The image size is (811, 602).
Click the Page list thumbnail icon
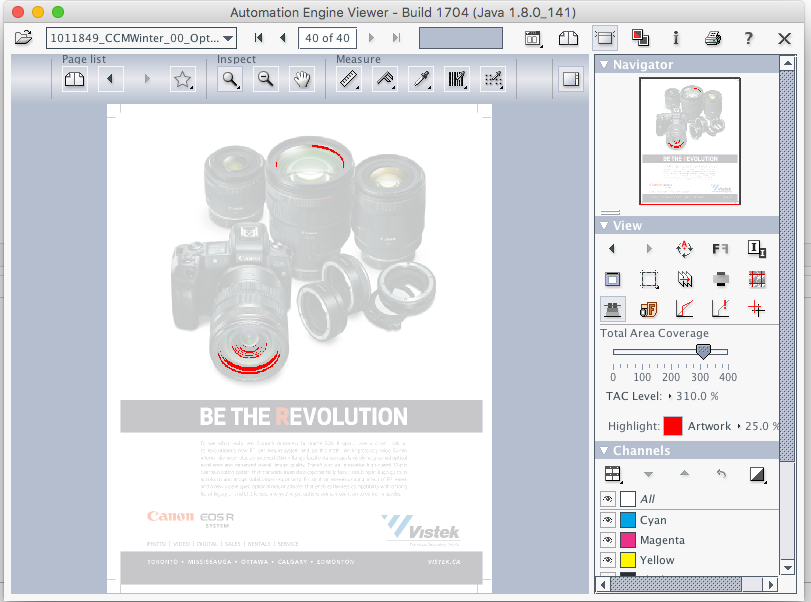(75, 79)
